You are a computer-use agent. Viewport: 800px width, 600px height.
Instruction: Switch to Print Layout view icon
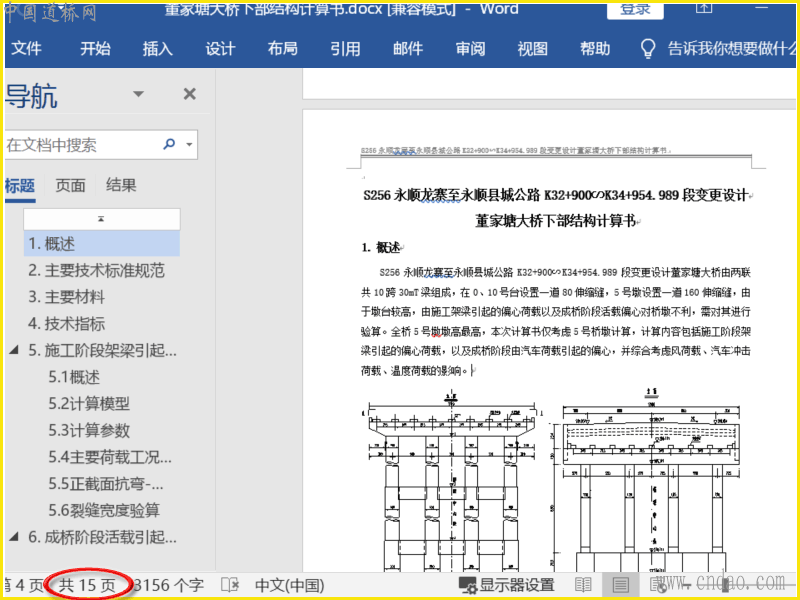click(x=620, y=585)
